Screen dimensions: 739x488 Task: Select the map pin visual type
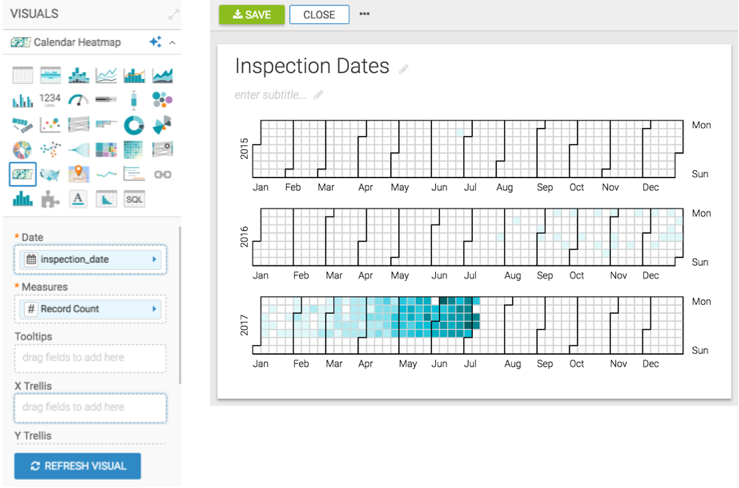(78, 174)
